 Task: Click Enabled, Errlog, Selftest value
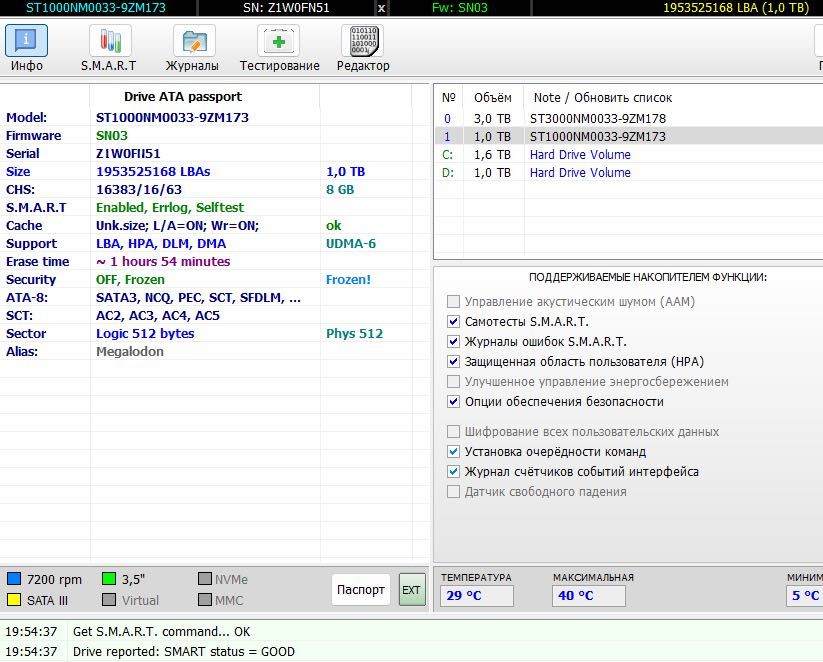[170, 207]
